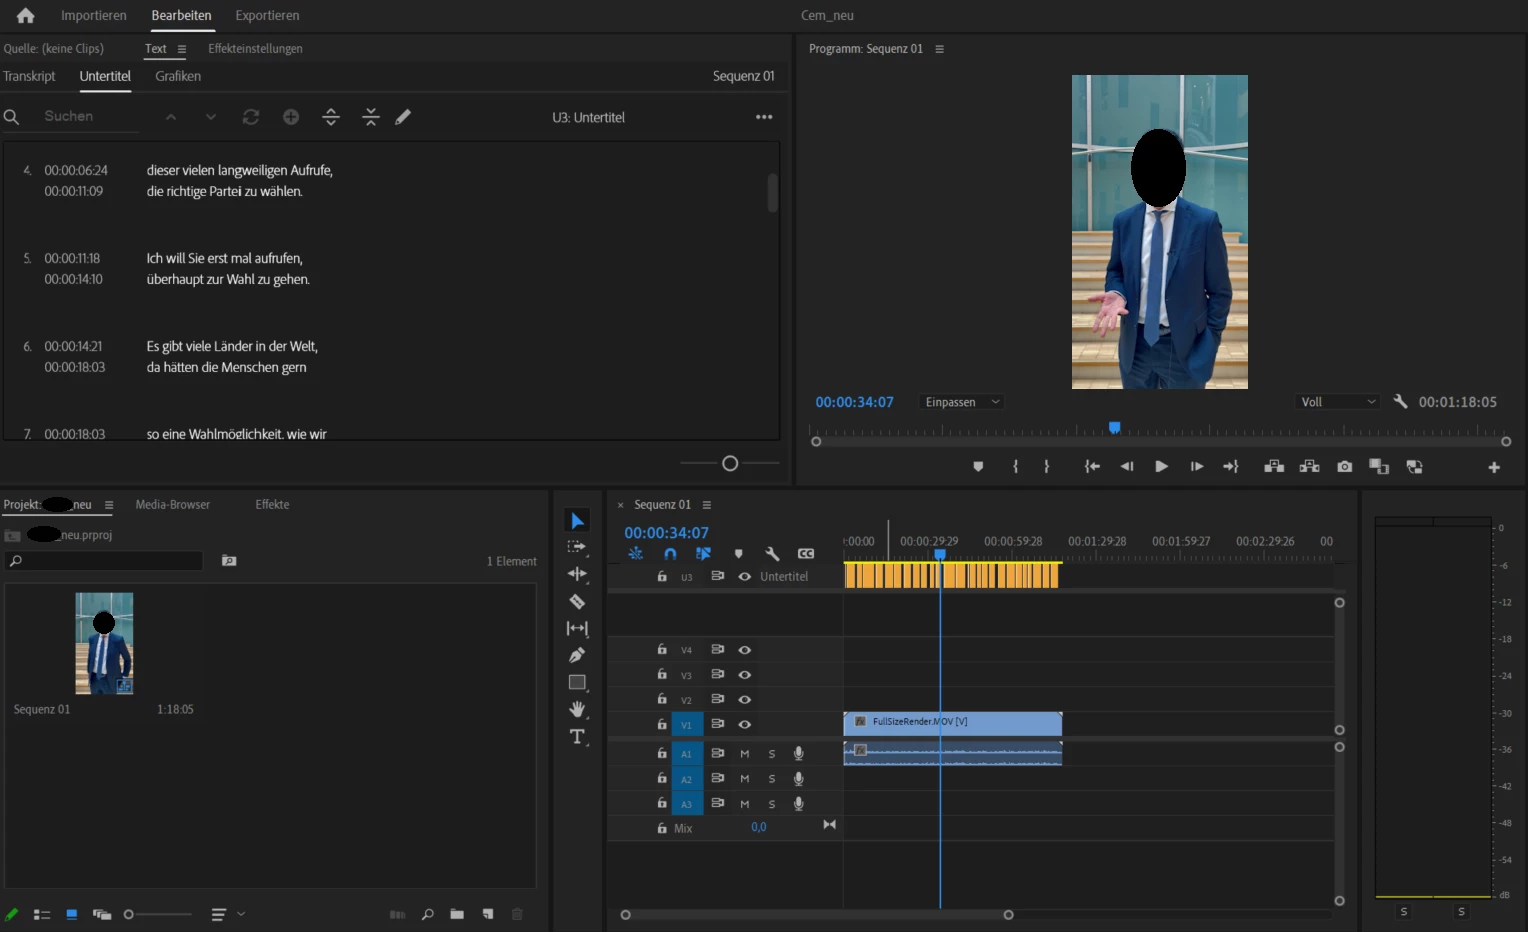Open the Voll playback resolution dropdown
The width and height of the screenshot is (1528, 932).
pos(1336,402)
